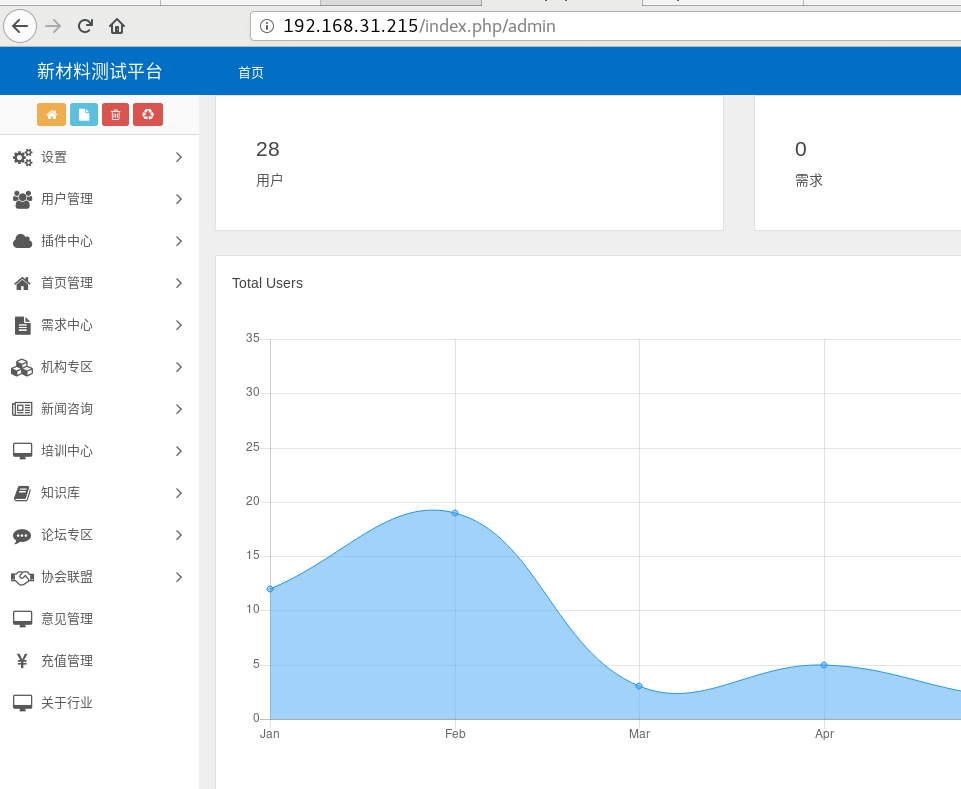The width and height of the screenshot is (961, 789).
Task: Click the 新材料测试平台 site title
Action: [x=99, y=71]
